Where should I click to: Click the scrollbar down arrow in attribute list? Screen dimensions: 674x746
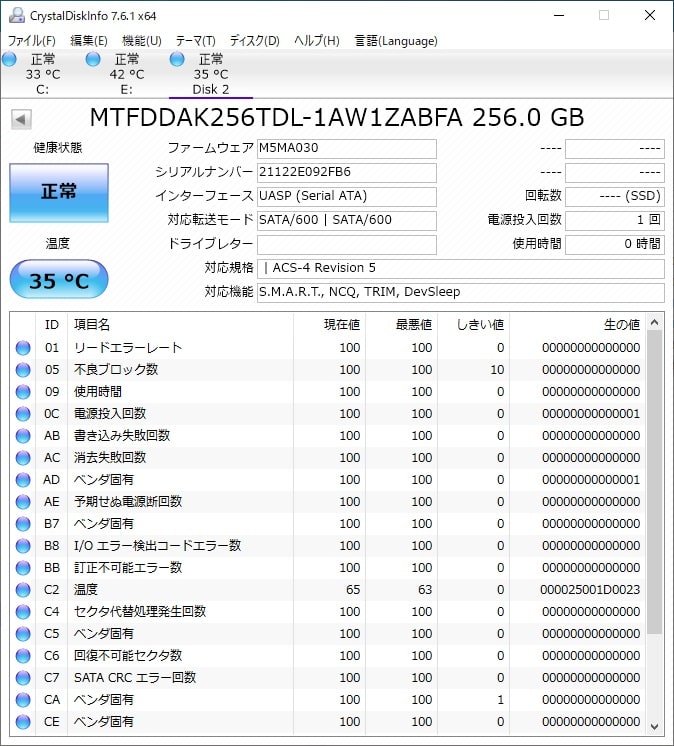click(x=654, y=726)
